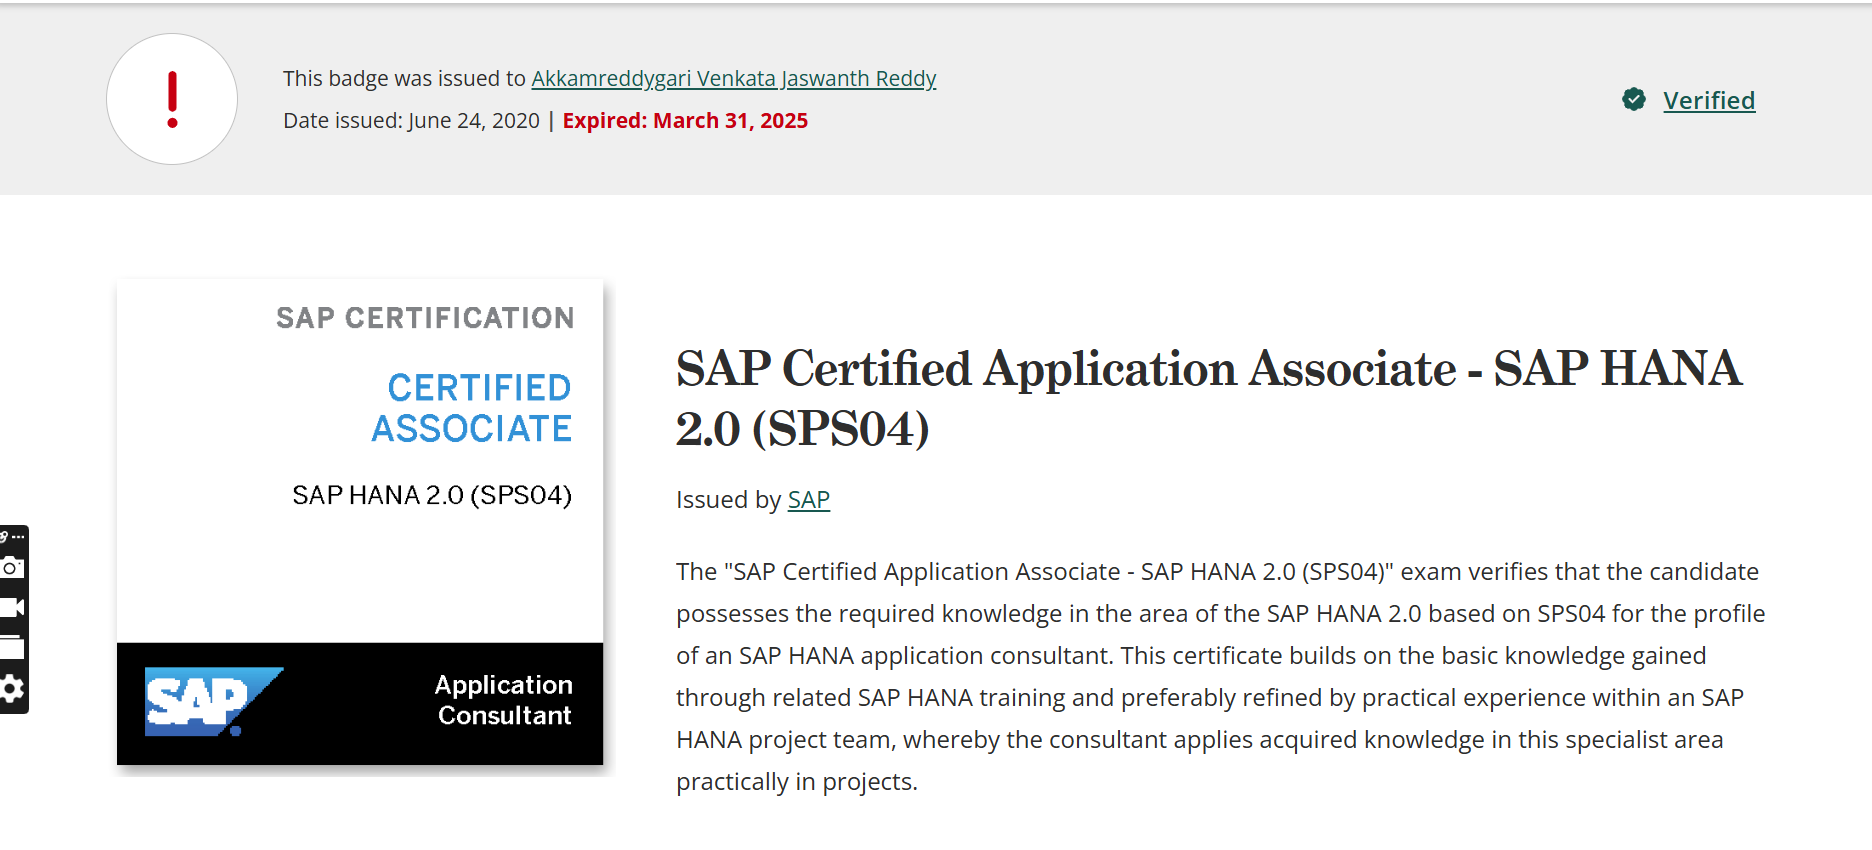Open the gallery folder icon in sidebar
The image size is (1872, 850).
(x=12, y=647)
